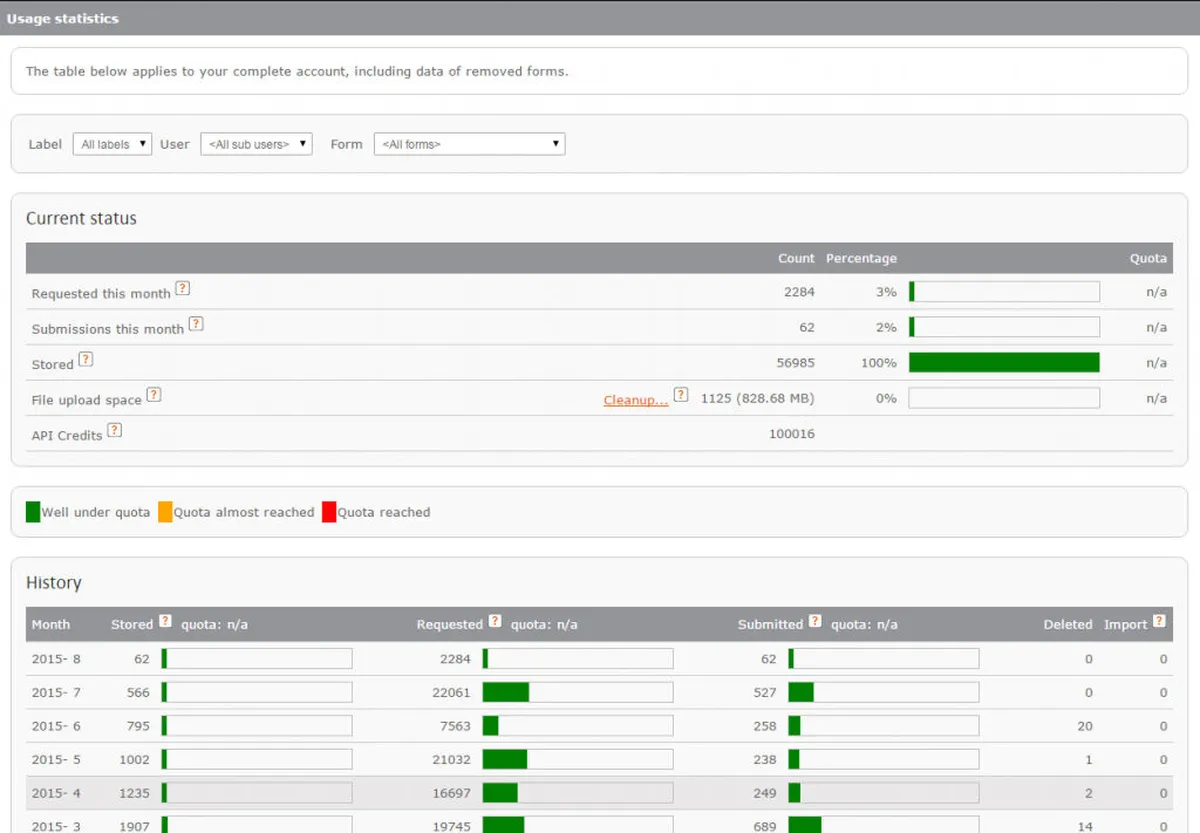Viewport: 1200px width, 833px height.
Task: Click the orange Quota almost reached swatch
Action: (165, 512)
